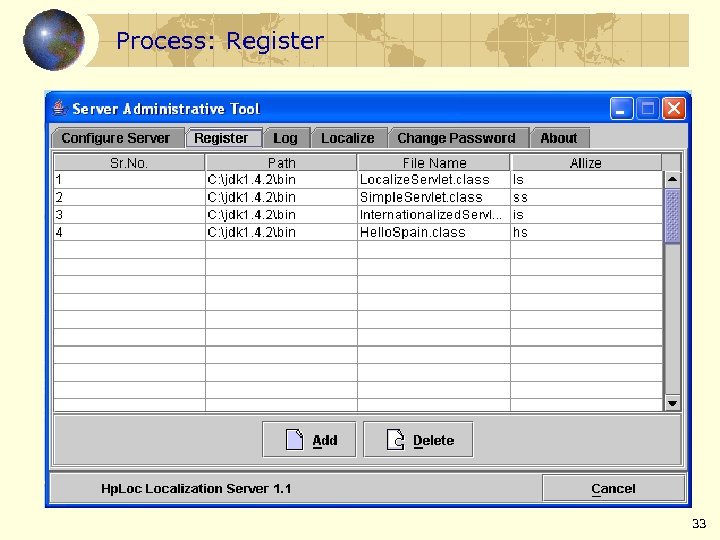Click the Path cell of the LocalizeServlet row
Image resolution: width=720 pixels, height=540 pixels.
[281, 180]
